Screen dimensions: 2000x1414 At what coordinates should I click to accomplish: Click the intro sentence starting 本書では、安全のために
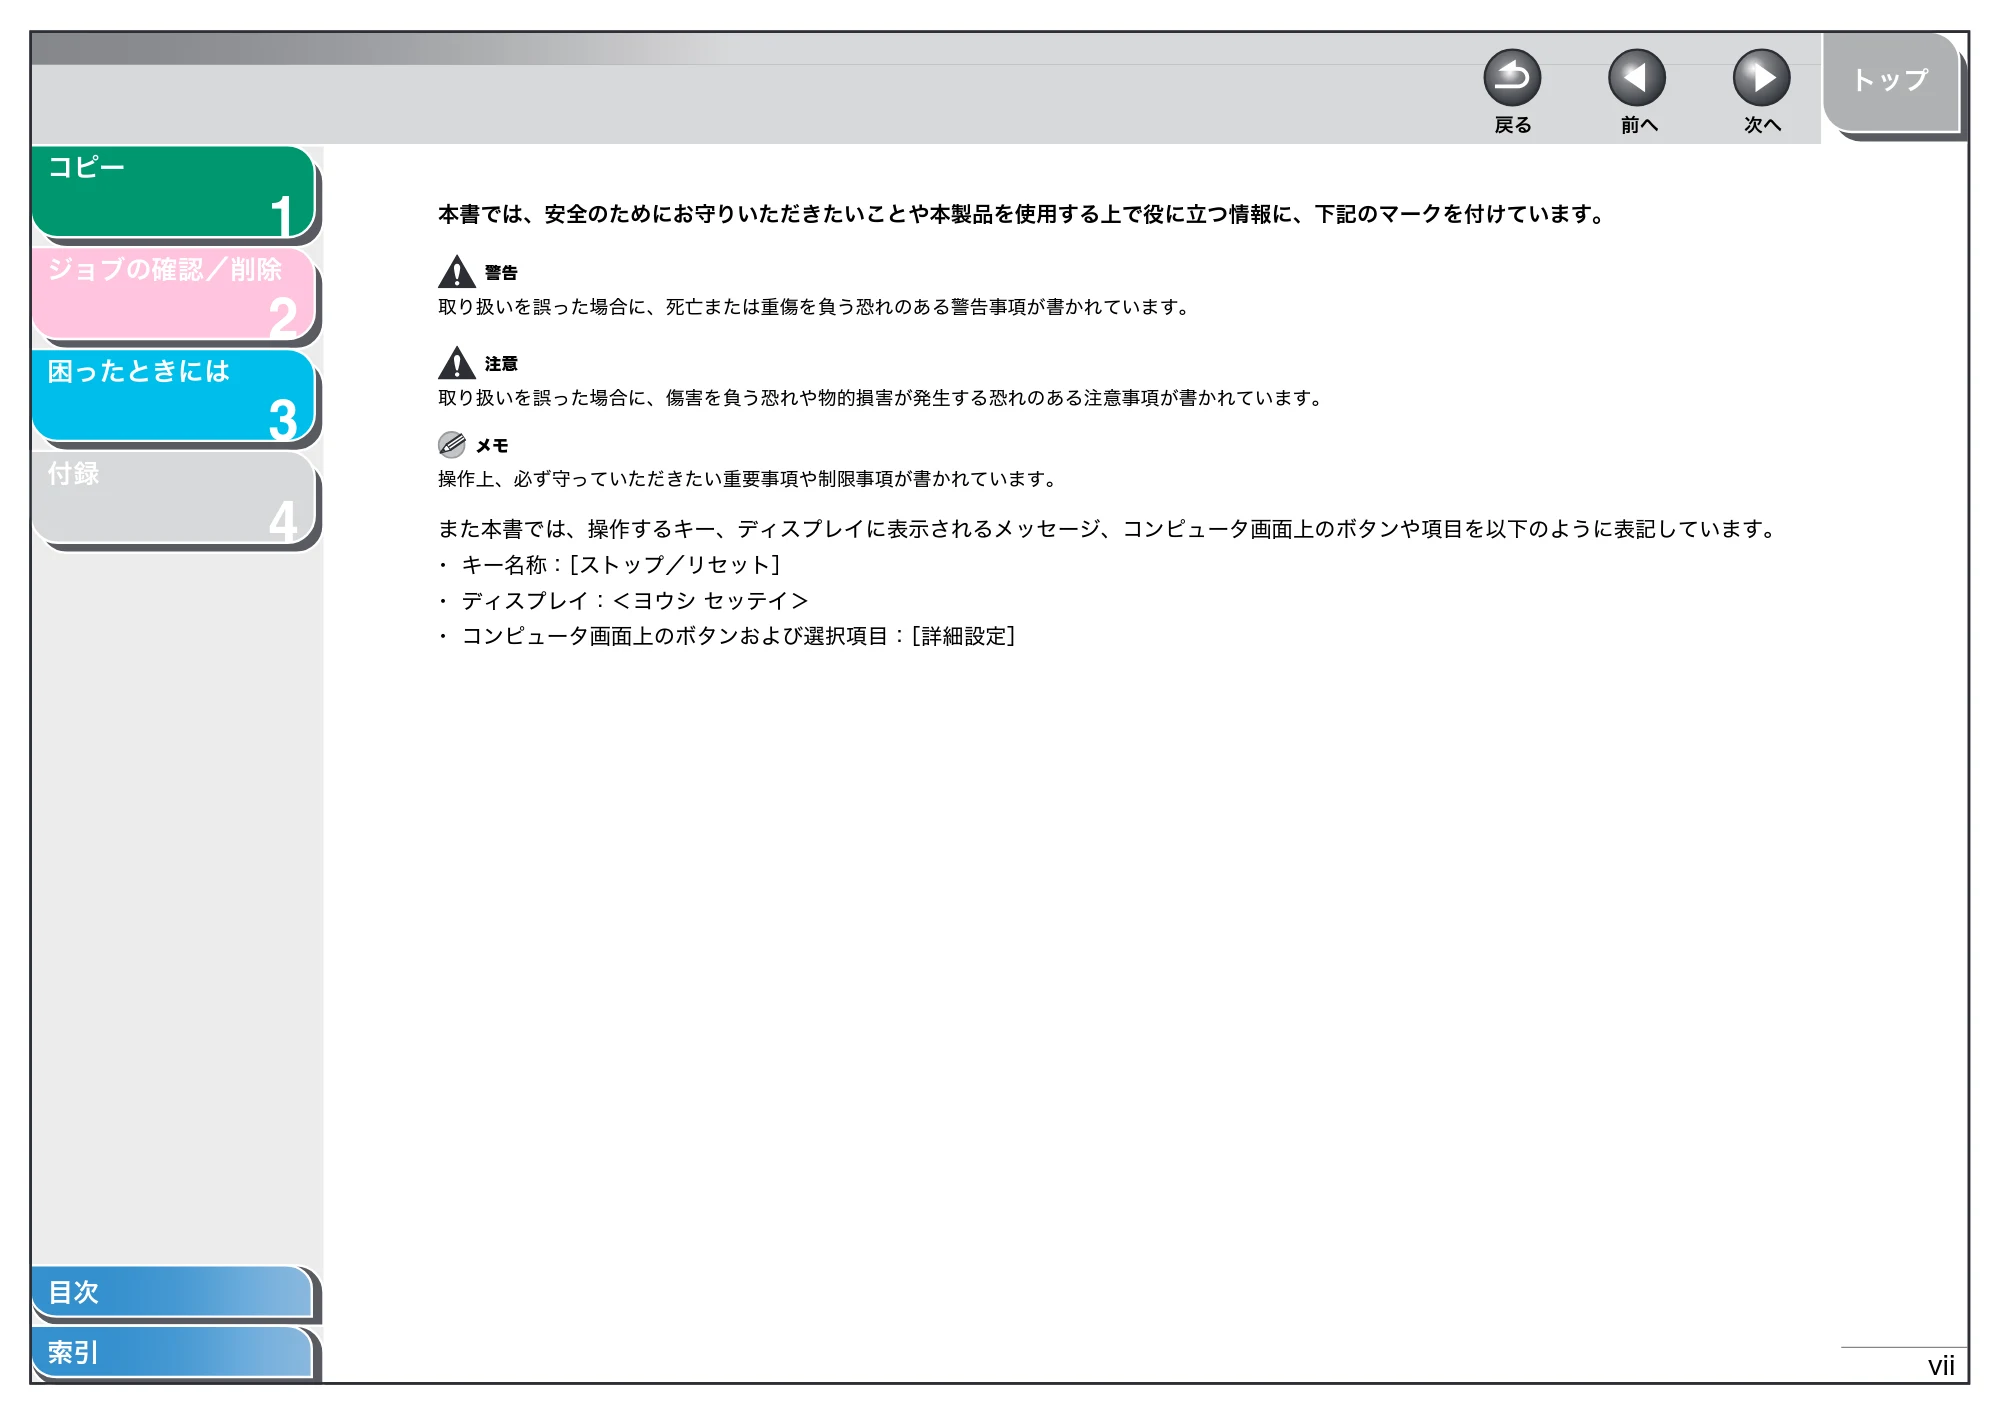tap(1022, 214)
